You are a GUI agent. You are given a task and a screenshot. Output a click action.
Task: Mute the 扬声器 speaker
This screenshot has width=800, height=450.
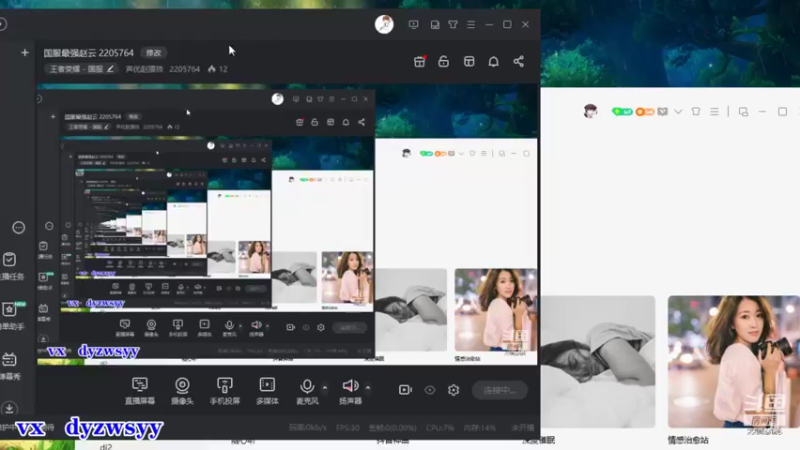point(351,391)
